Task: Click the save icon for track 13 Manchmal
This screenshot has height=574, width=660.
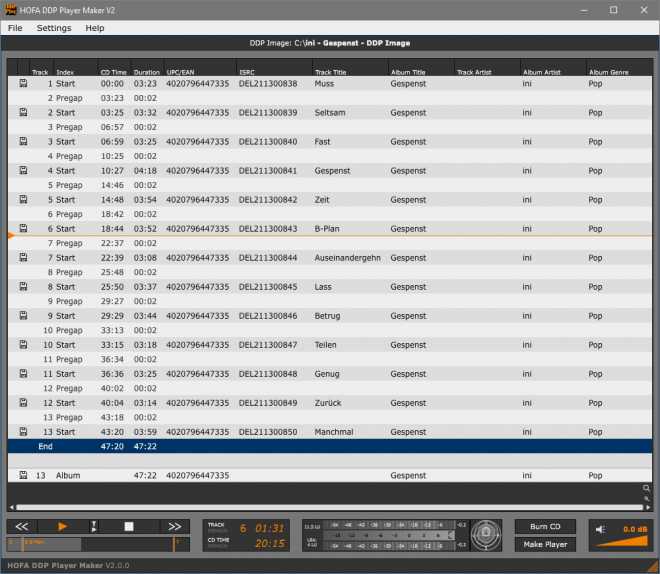Action: (23, 432)
